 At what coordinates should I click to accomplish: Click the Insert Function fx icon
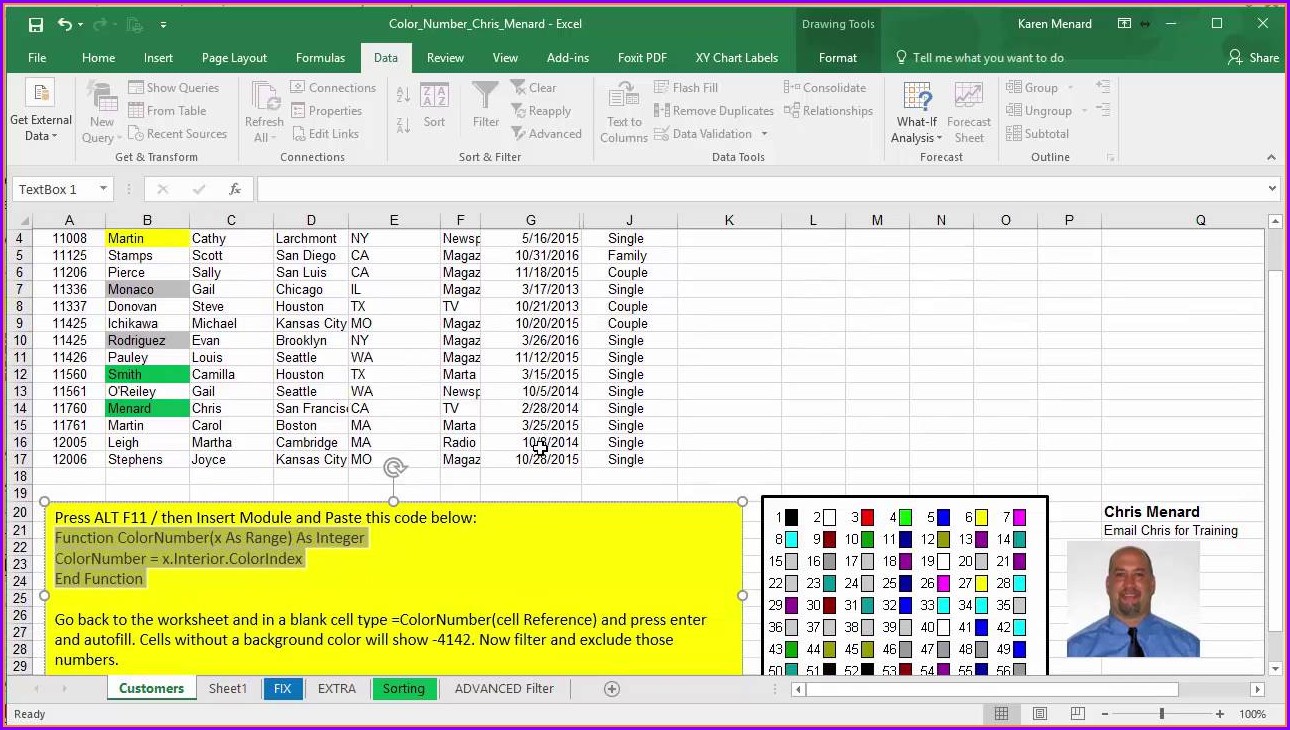tap(235, 189)
